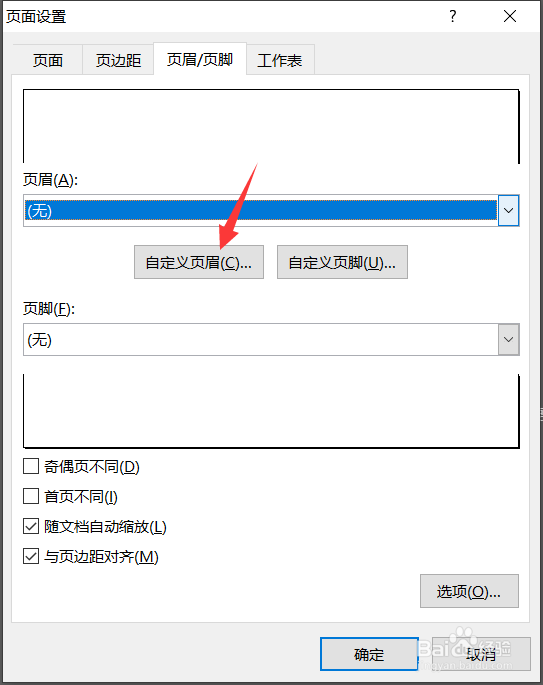Enable 奇偶页不同 checkbox
The height and width of the screenshot is (685, 543).
[x=31, y=466]
